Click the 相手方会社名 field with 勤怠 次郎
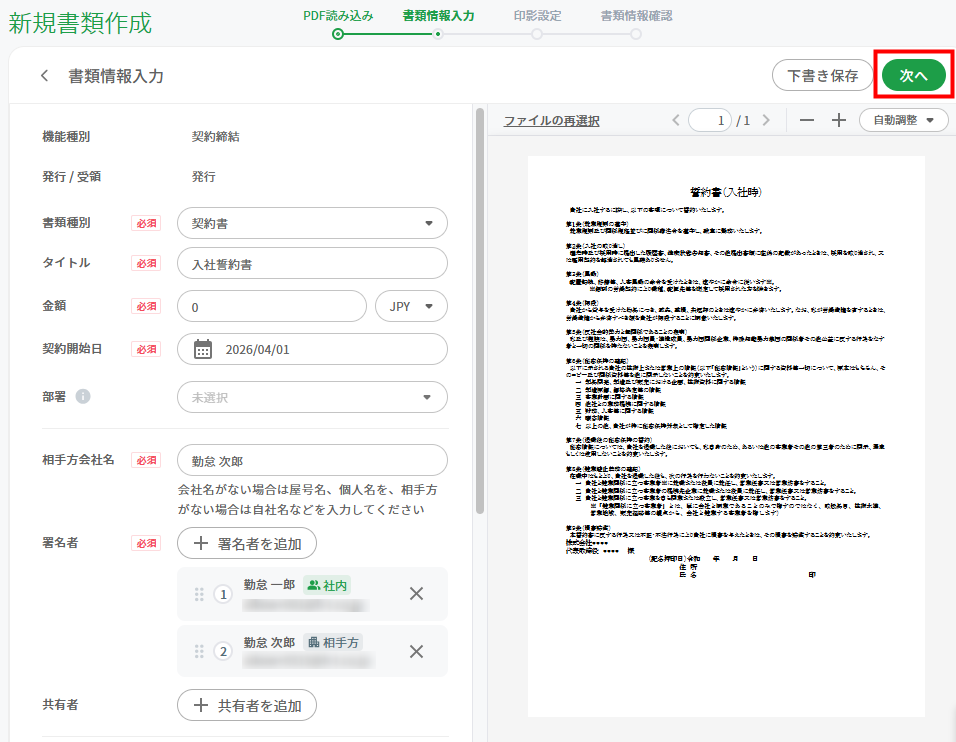This screenshot has width=956, height=742. [x=312, y=460]
